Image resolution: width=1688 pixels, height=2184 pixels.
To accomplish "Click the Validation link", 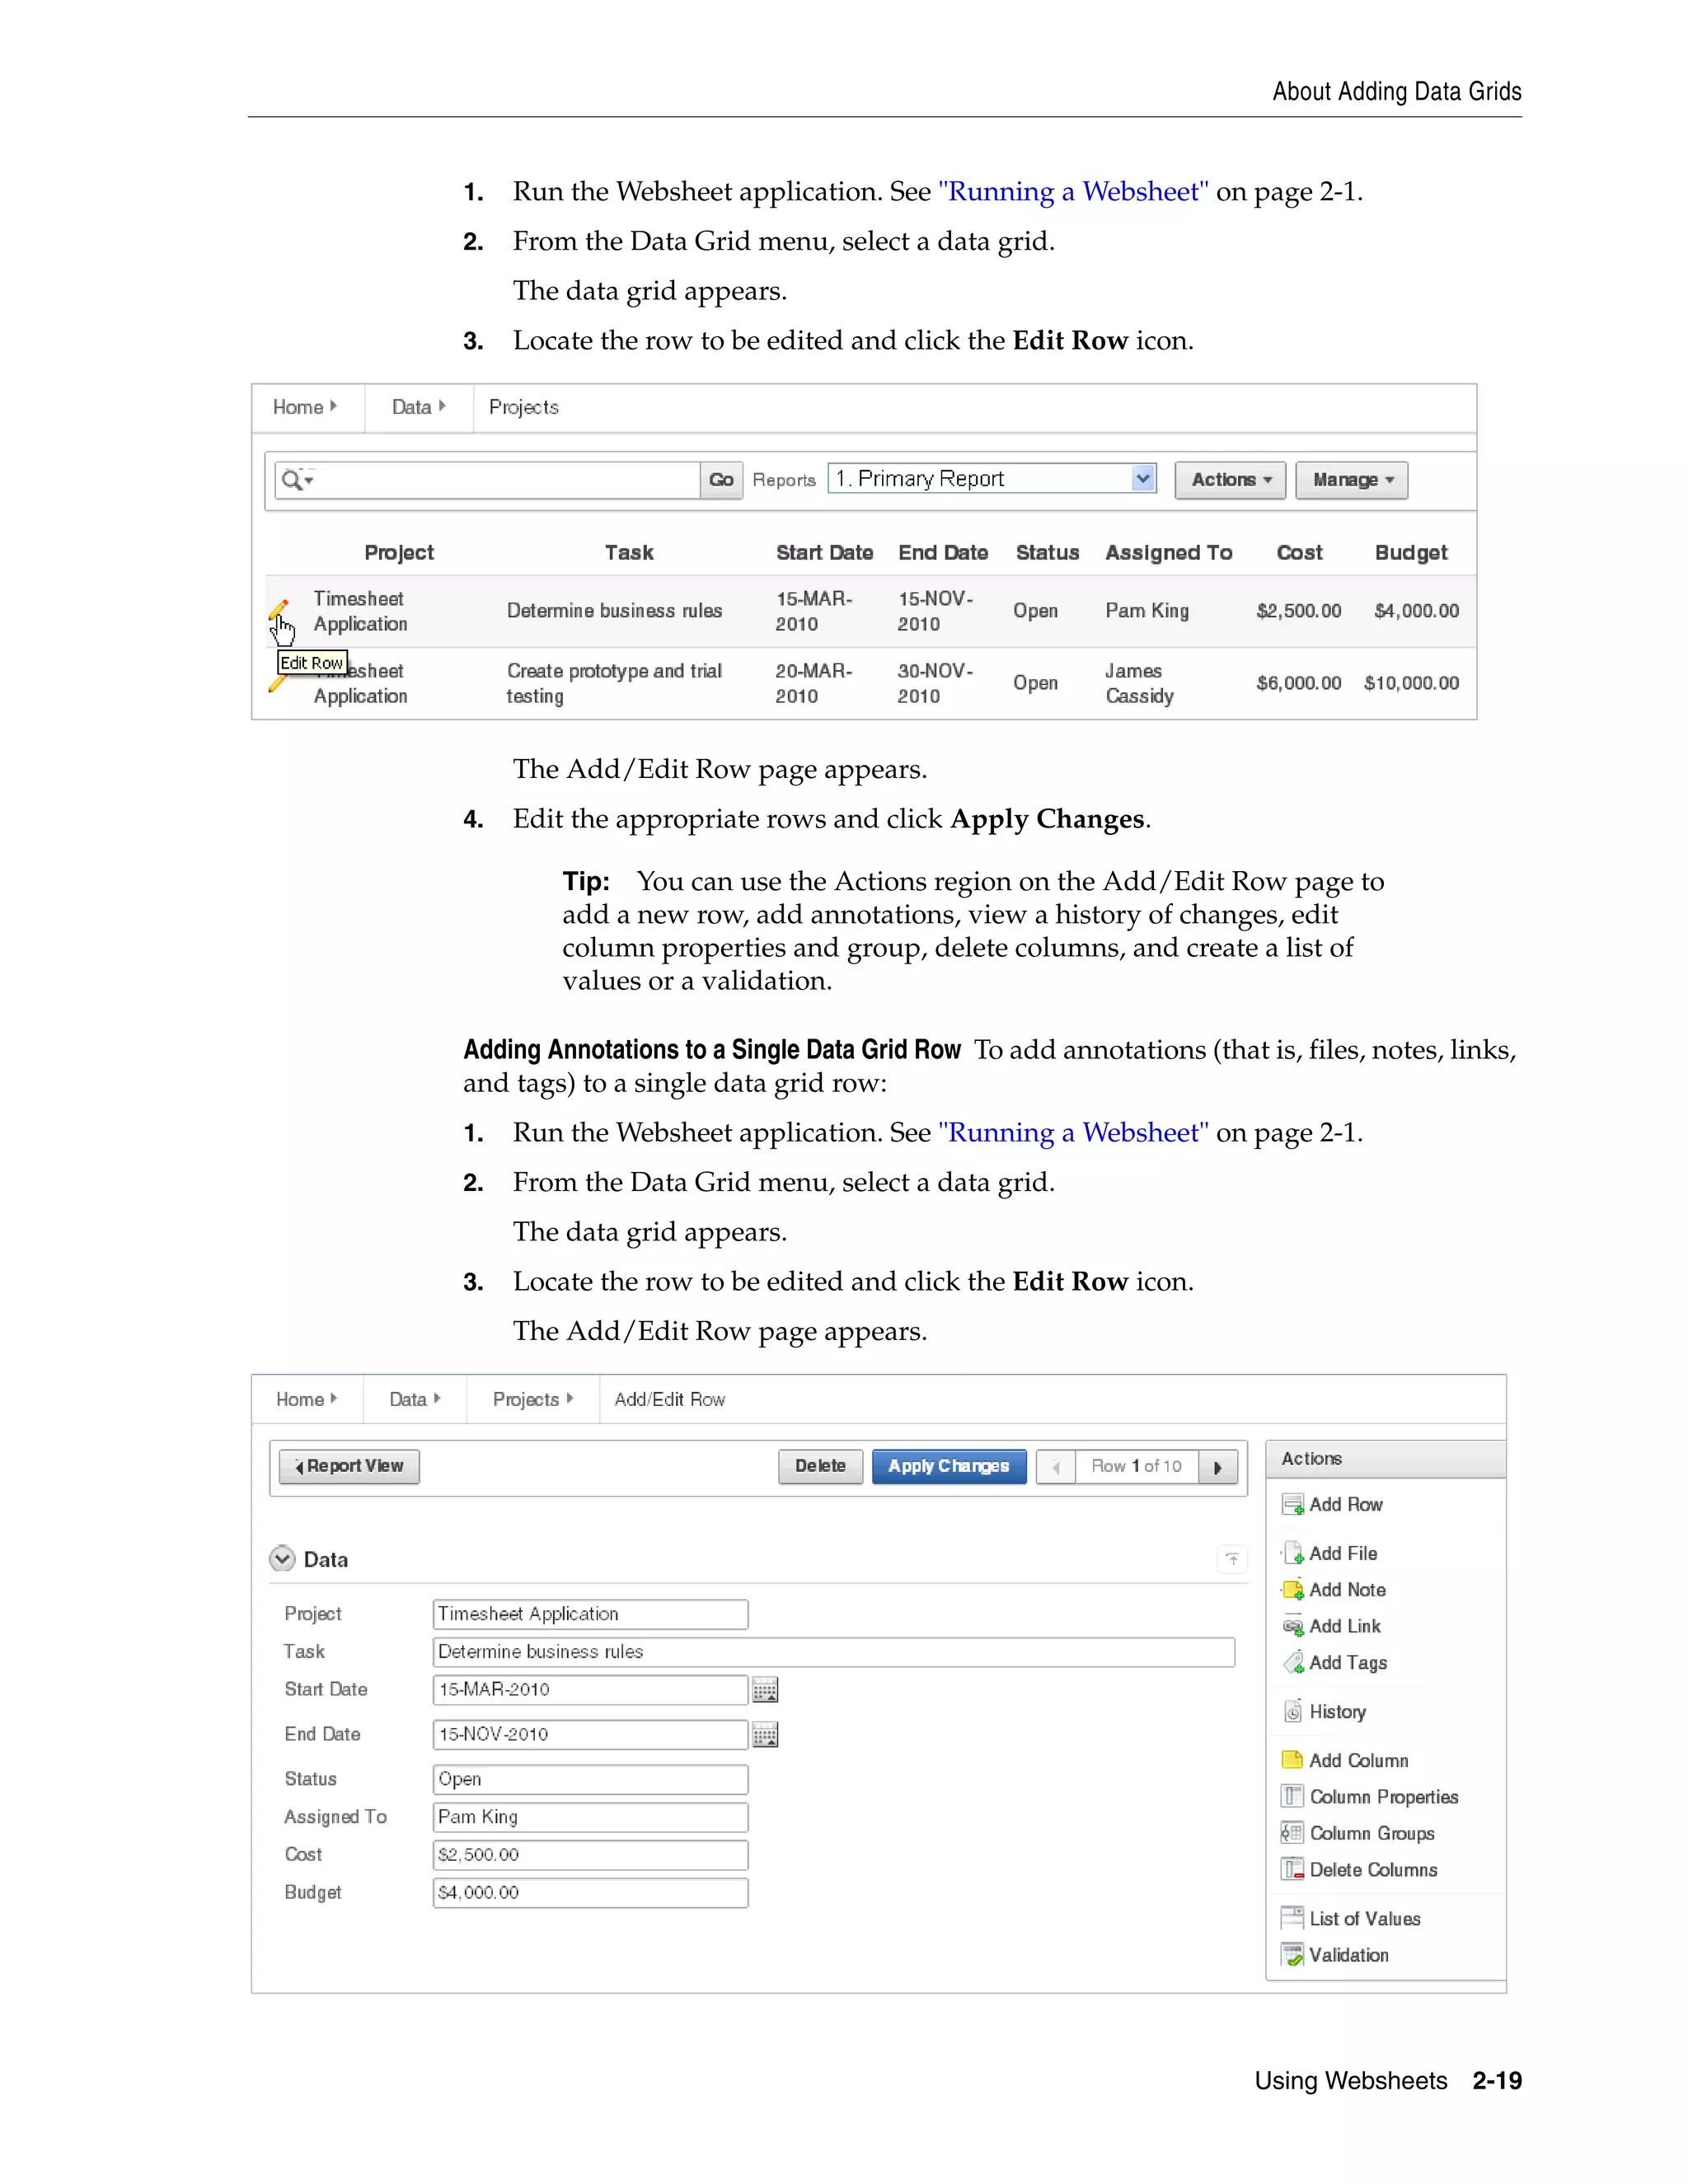I will click(x=1349, y=1955).
